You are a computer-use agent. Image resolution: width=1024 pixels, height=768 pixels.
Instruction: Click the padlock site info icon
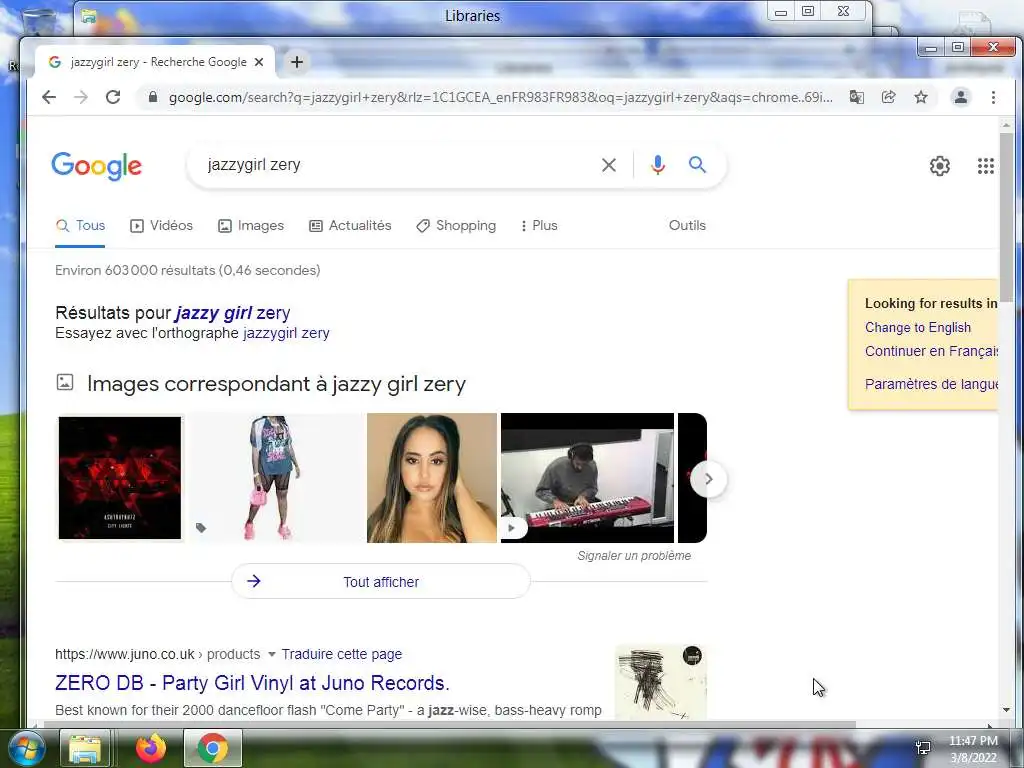[x=153, y=97]
